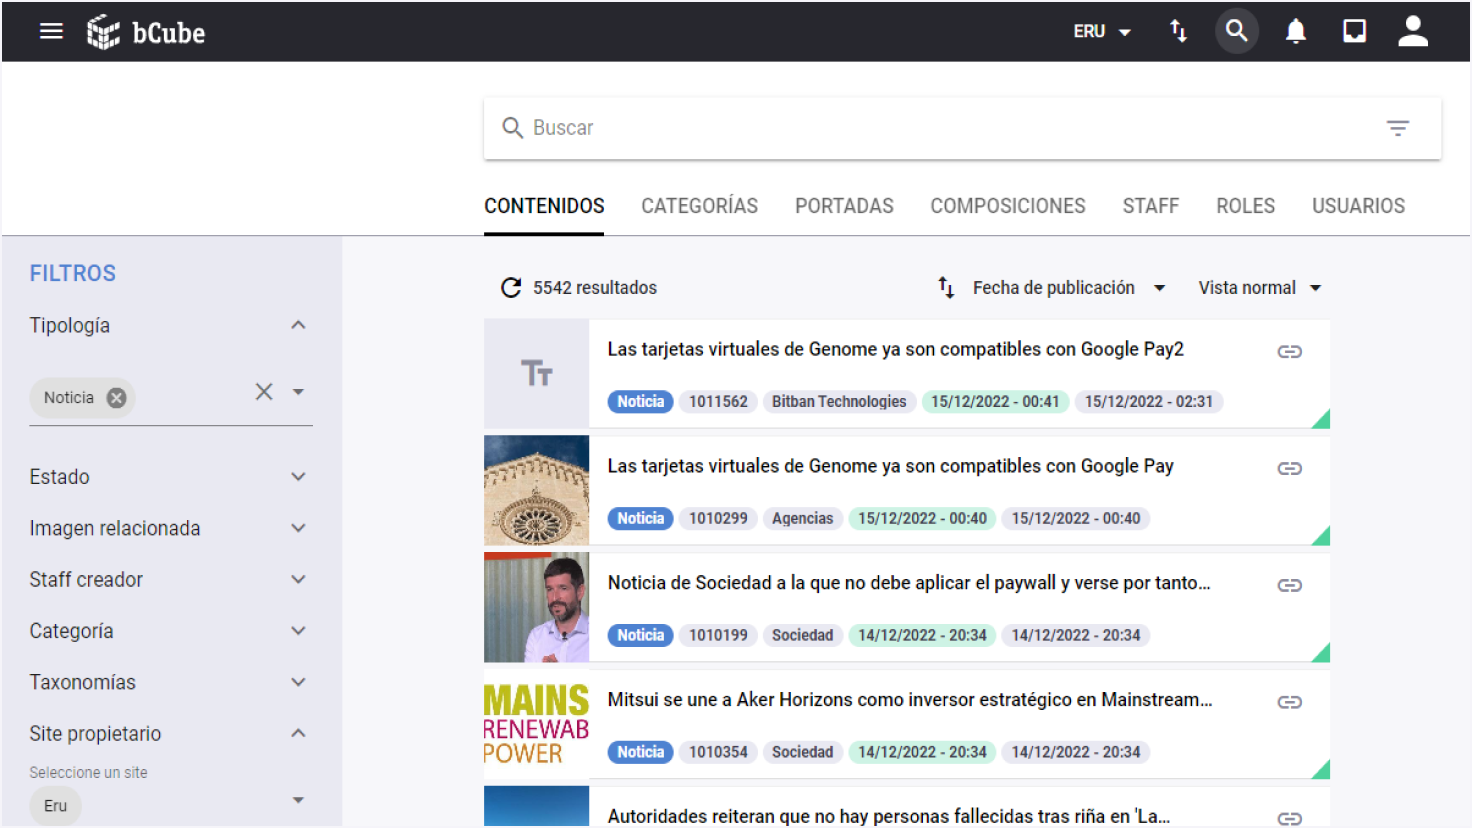Click the ID tag 1010199
1472x828 pixels.
point(718,635)
